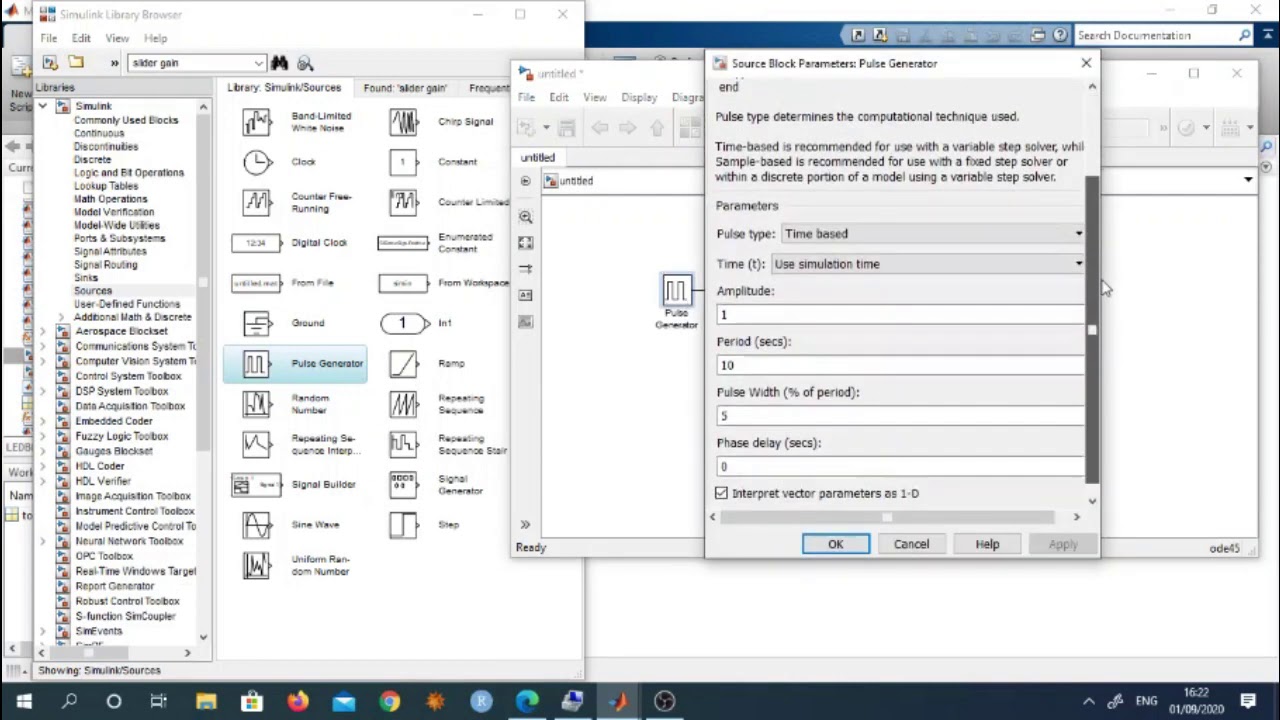Screen dimensions: 1280x720
Task: Click the Period (secs) input field
Action: [899, 366]
